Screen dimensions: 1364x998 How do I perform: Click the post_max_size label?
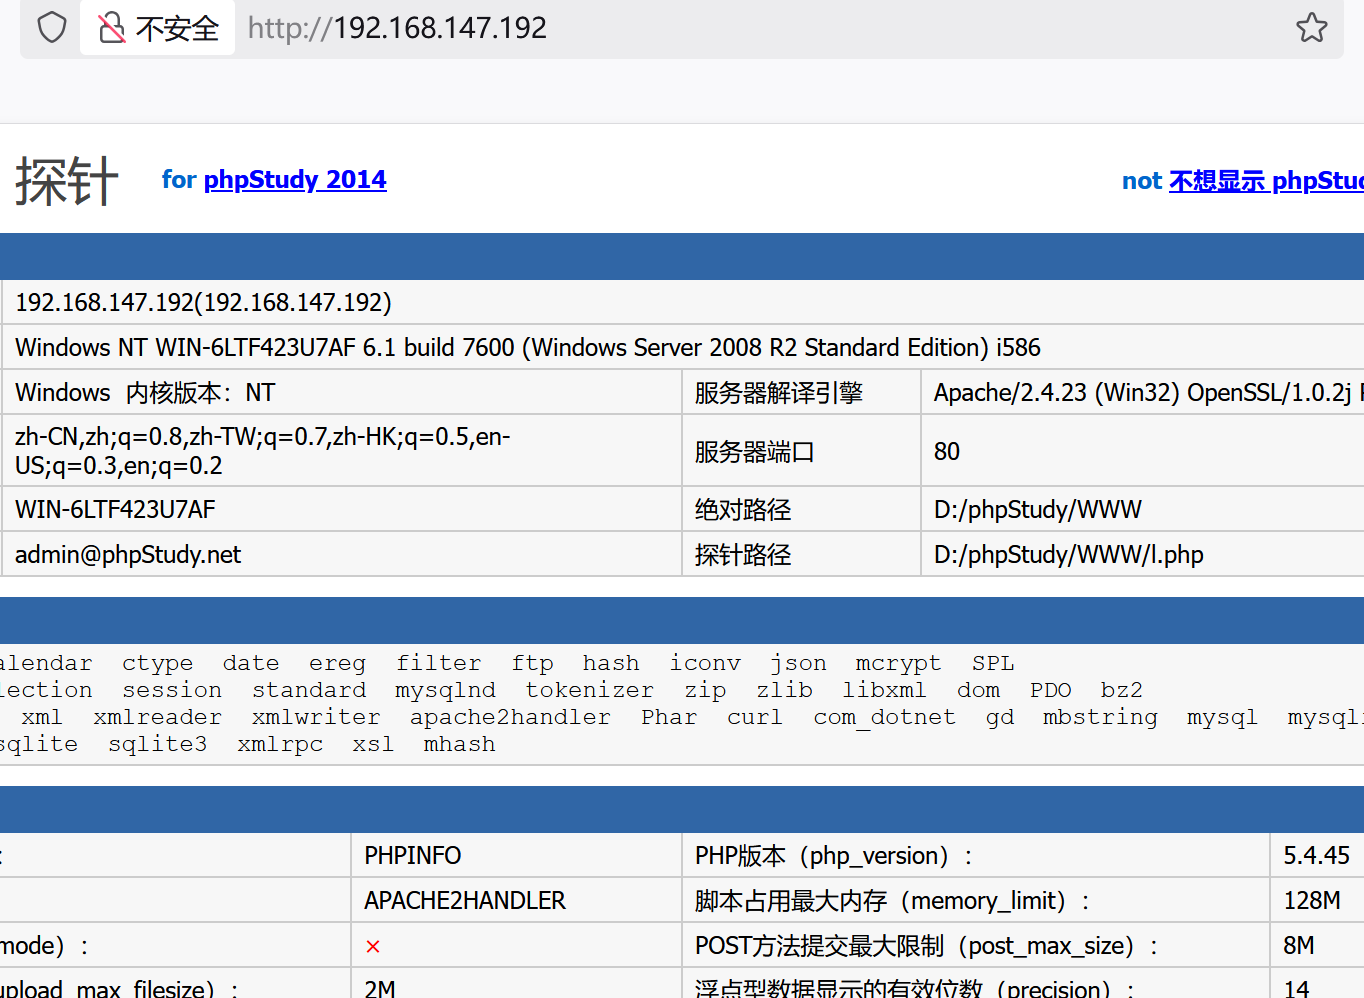927,946
